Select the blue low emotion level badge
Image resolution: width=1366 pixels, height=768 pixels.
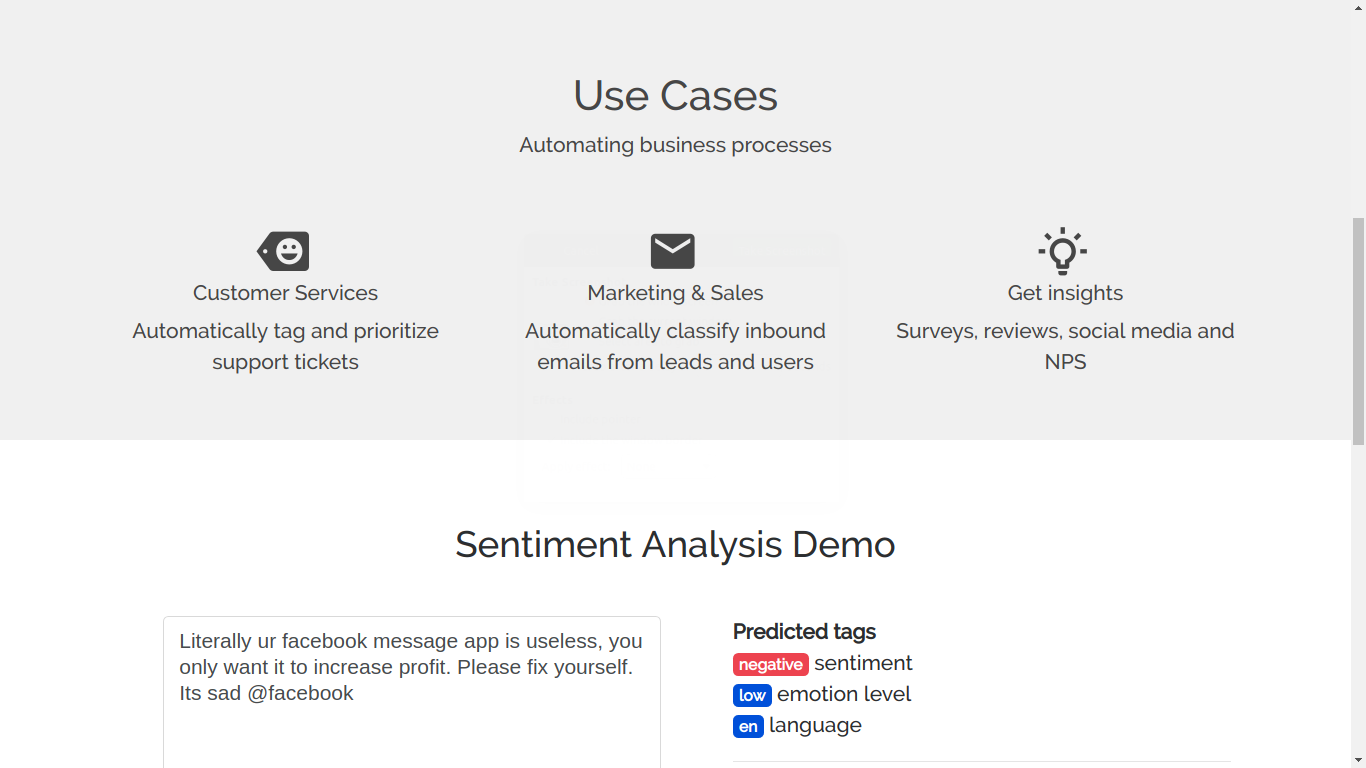pos(752,696)
